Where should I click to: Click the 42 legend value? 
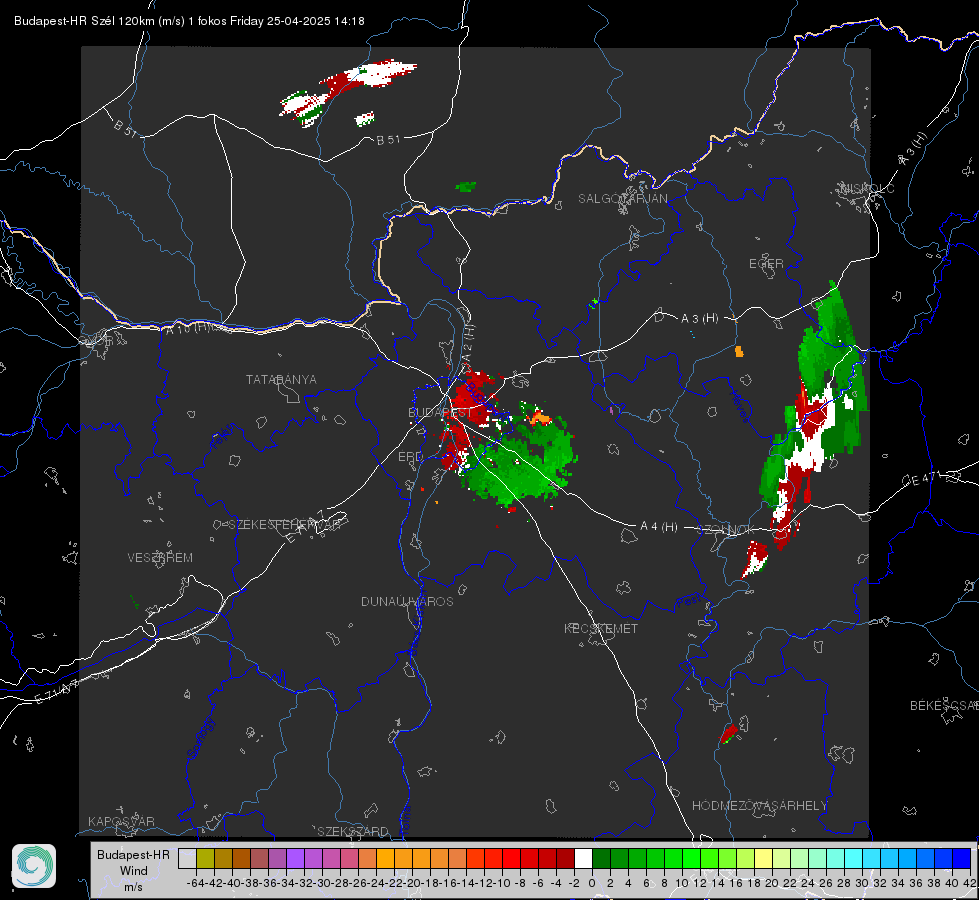[969, 883]
